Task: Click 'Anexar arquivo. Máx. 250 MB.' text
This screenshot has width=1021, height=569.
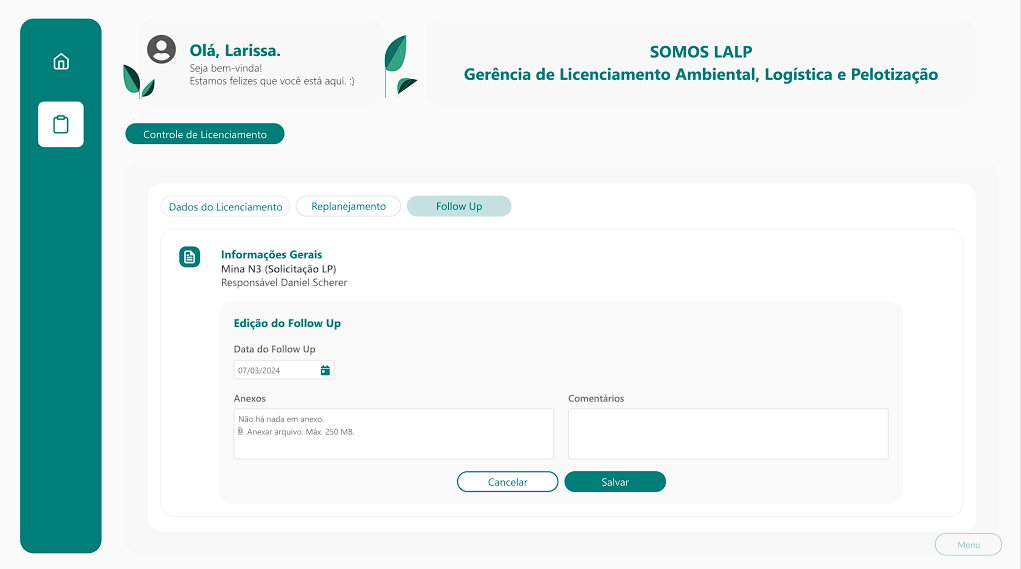Action: coord(300,432)
